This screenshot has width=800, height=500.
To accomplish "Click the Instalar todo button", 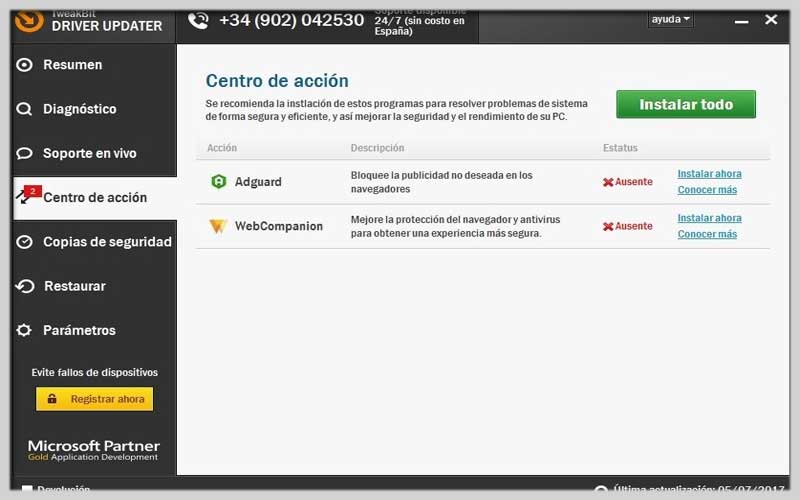I will coord(686,104).
